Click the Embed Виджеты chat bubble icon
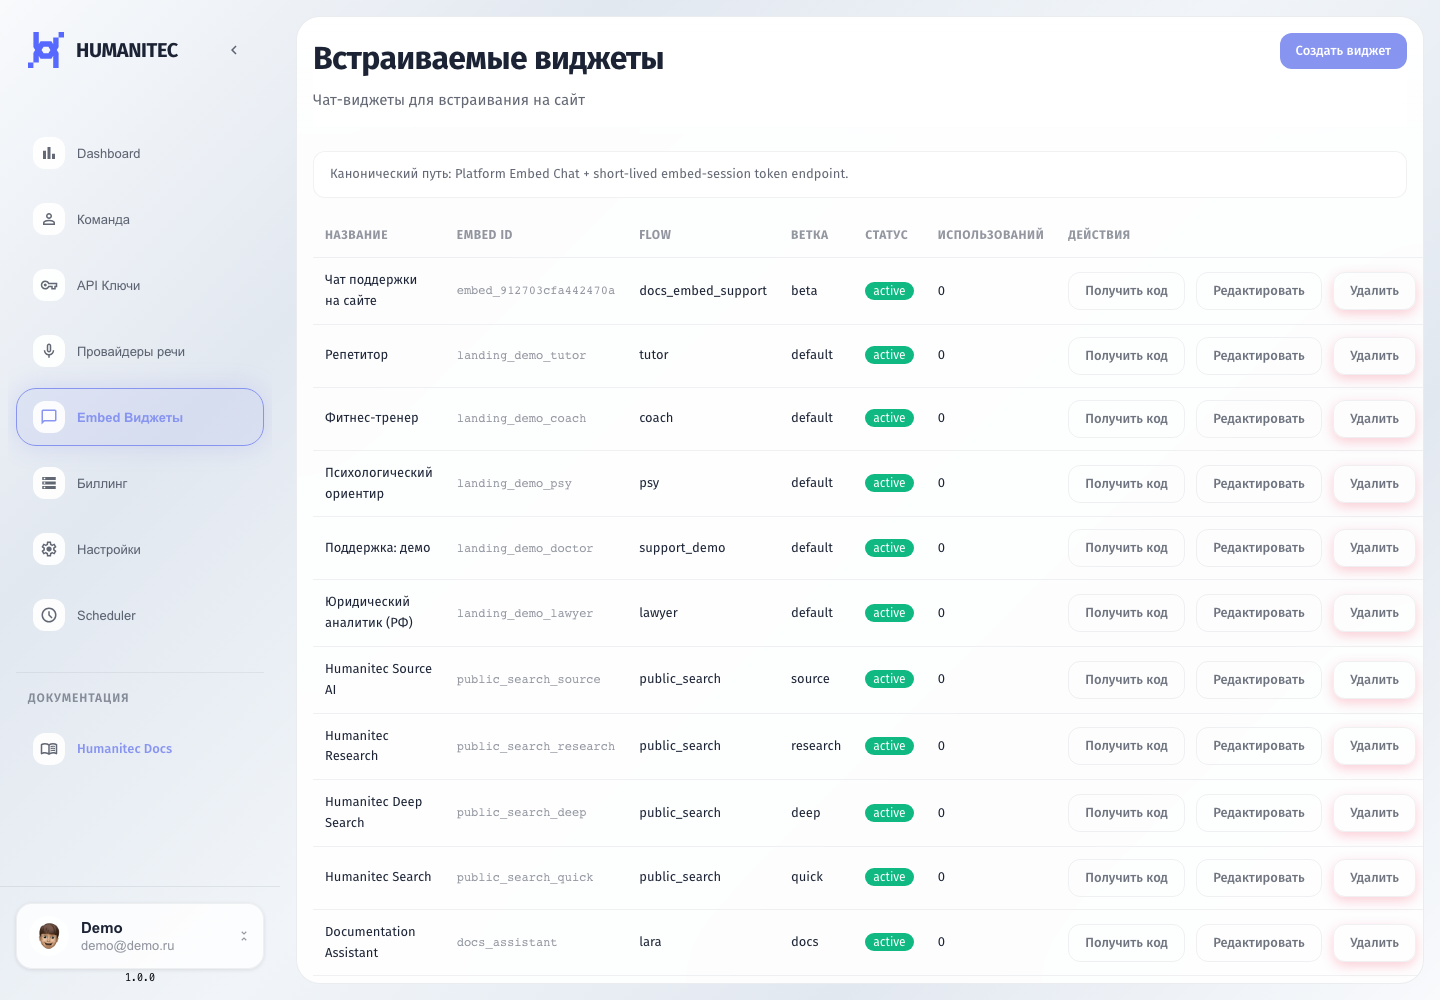This screenshot has width=1440, height=1000. pos(49,417)
